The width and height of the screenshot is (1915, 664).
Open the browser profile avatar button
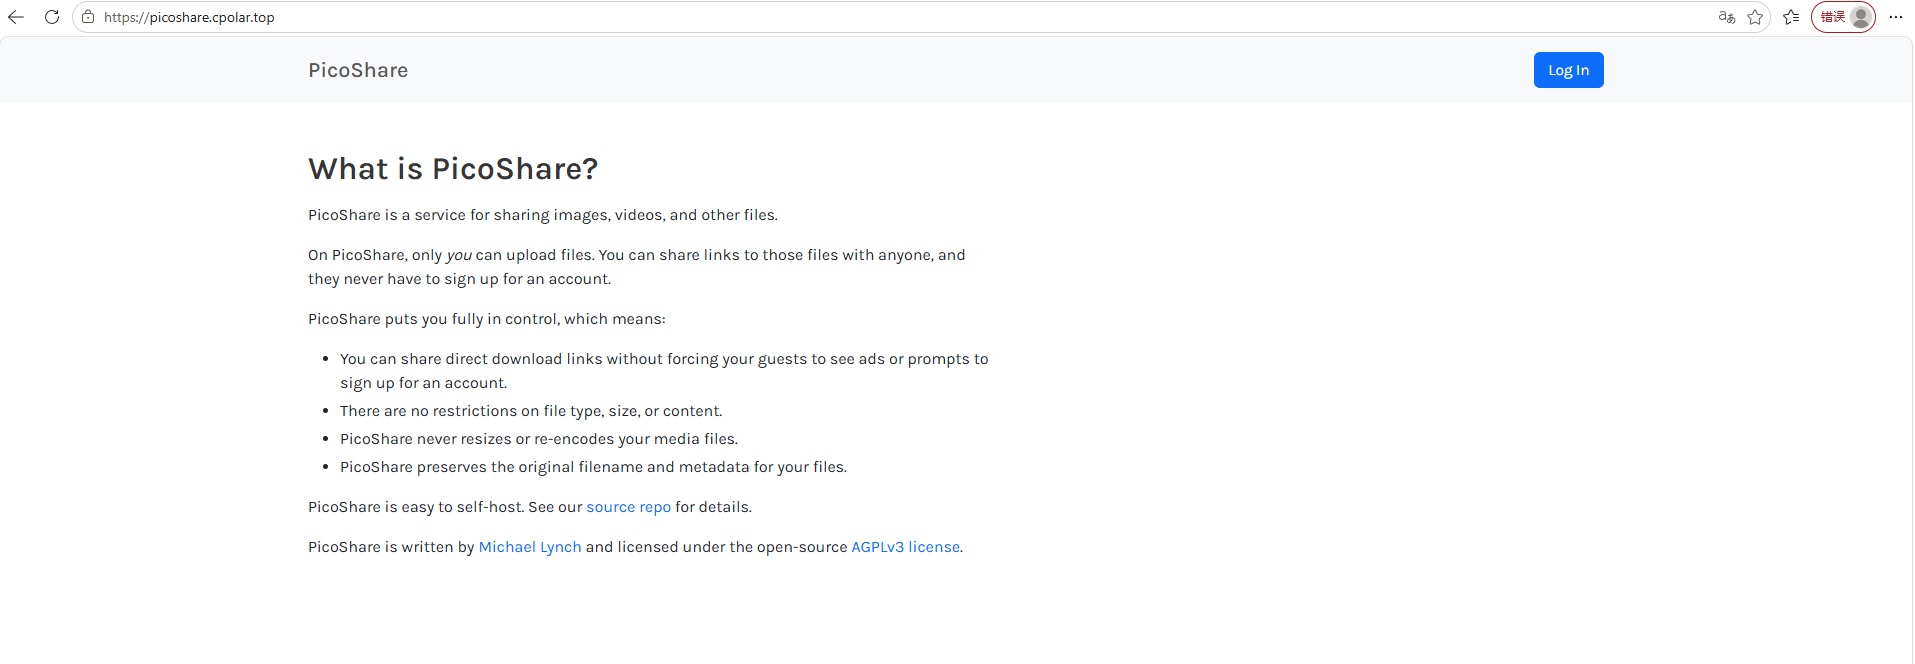coord(1843,17)
